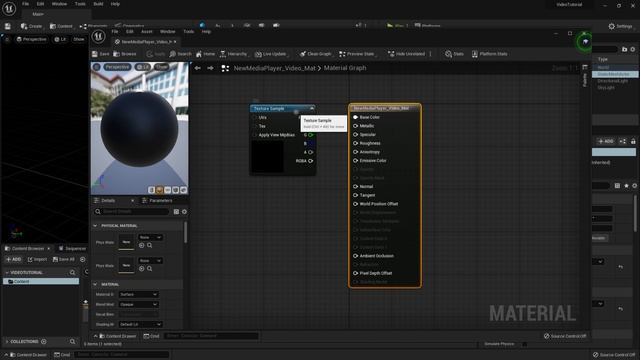Click Save All in main Content Browser
Viewport: 640px width, 360px height.
[64, 259]
